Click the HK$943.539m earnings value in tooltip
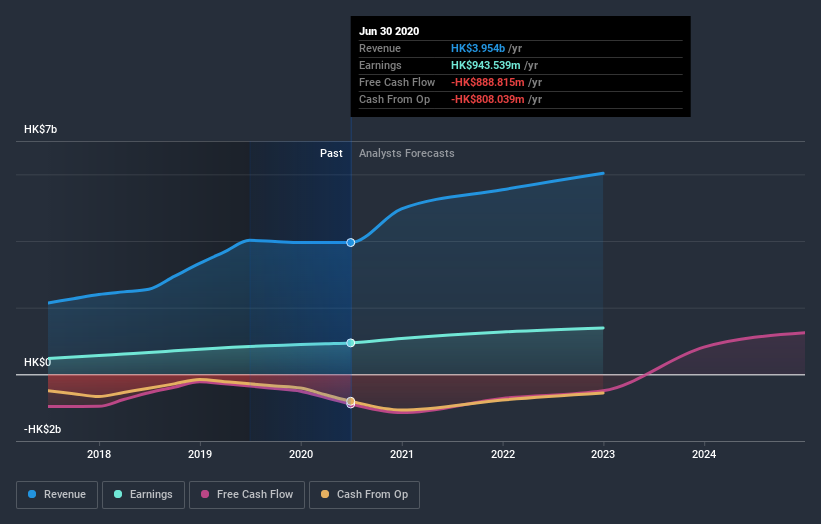821x524 pixels. click(x=486, y=65)
